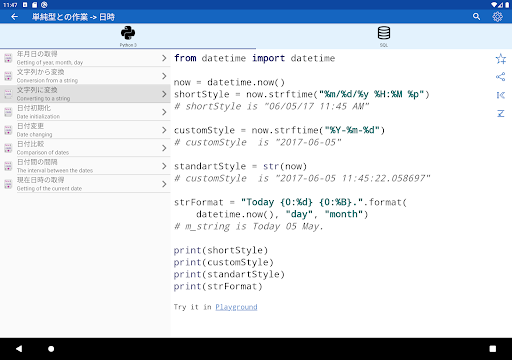Tap the list icon beside 'Getting of year, month, day'
Image resolution: width=512 pixels, height=360 pixels.
click(x=8, y=58)
